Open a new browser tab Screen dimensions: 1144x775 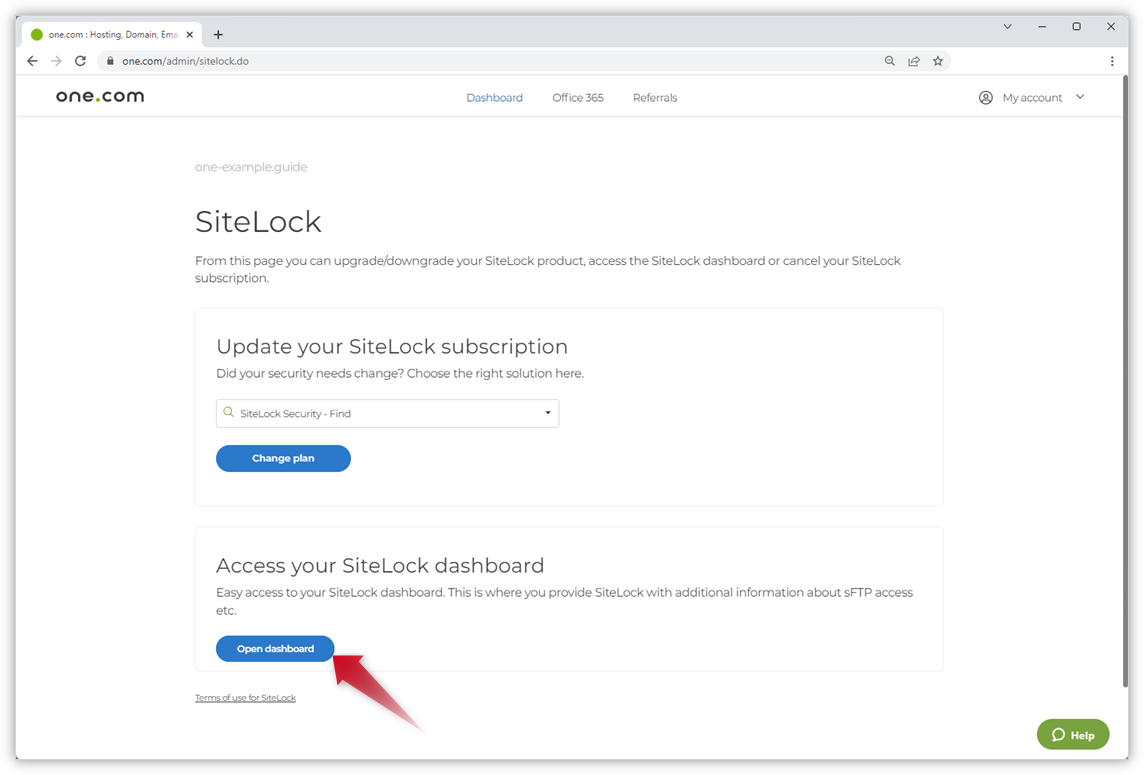pyautogui.click(x=218, y=34)
